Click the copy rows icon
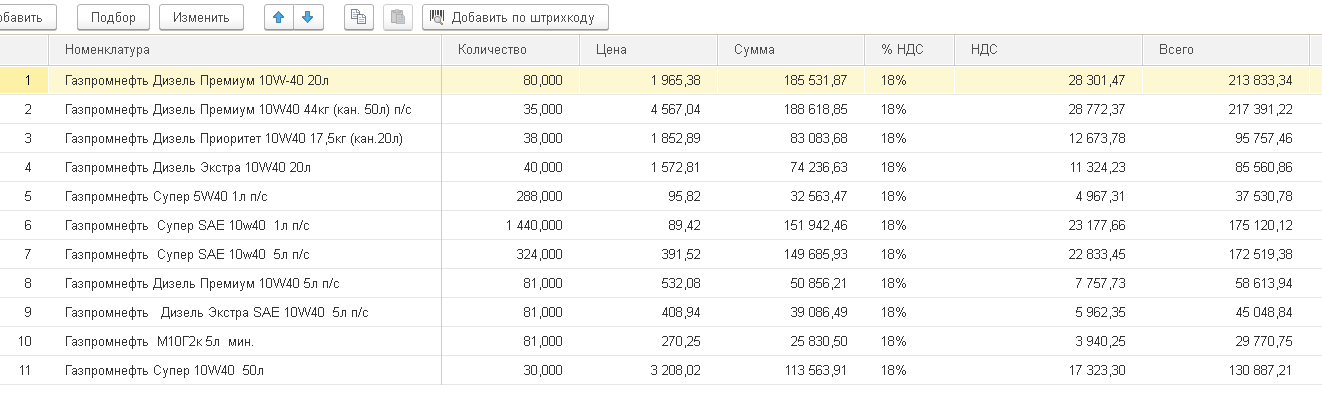 [359, 17]
